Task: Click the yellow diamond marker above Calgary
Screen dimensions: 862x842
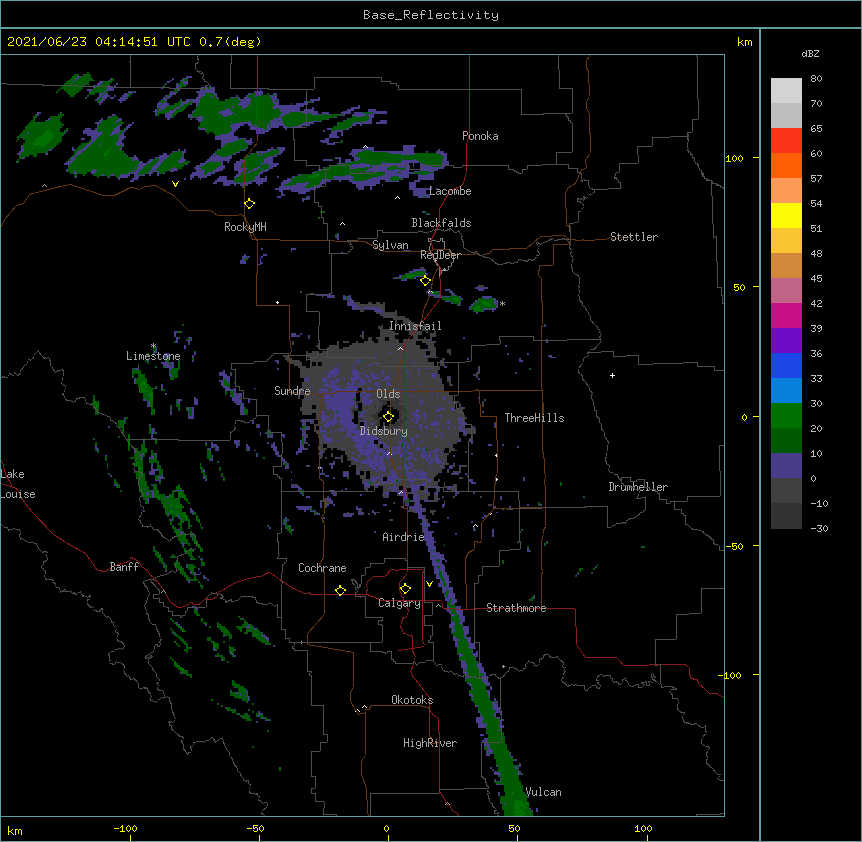Action: pyautogui.click(x=405, y=589)
